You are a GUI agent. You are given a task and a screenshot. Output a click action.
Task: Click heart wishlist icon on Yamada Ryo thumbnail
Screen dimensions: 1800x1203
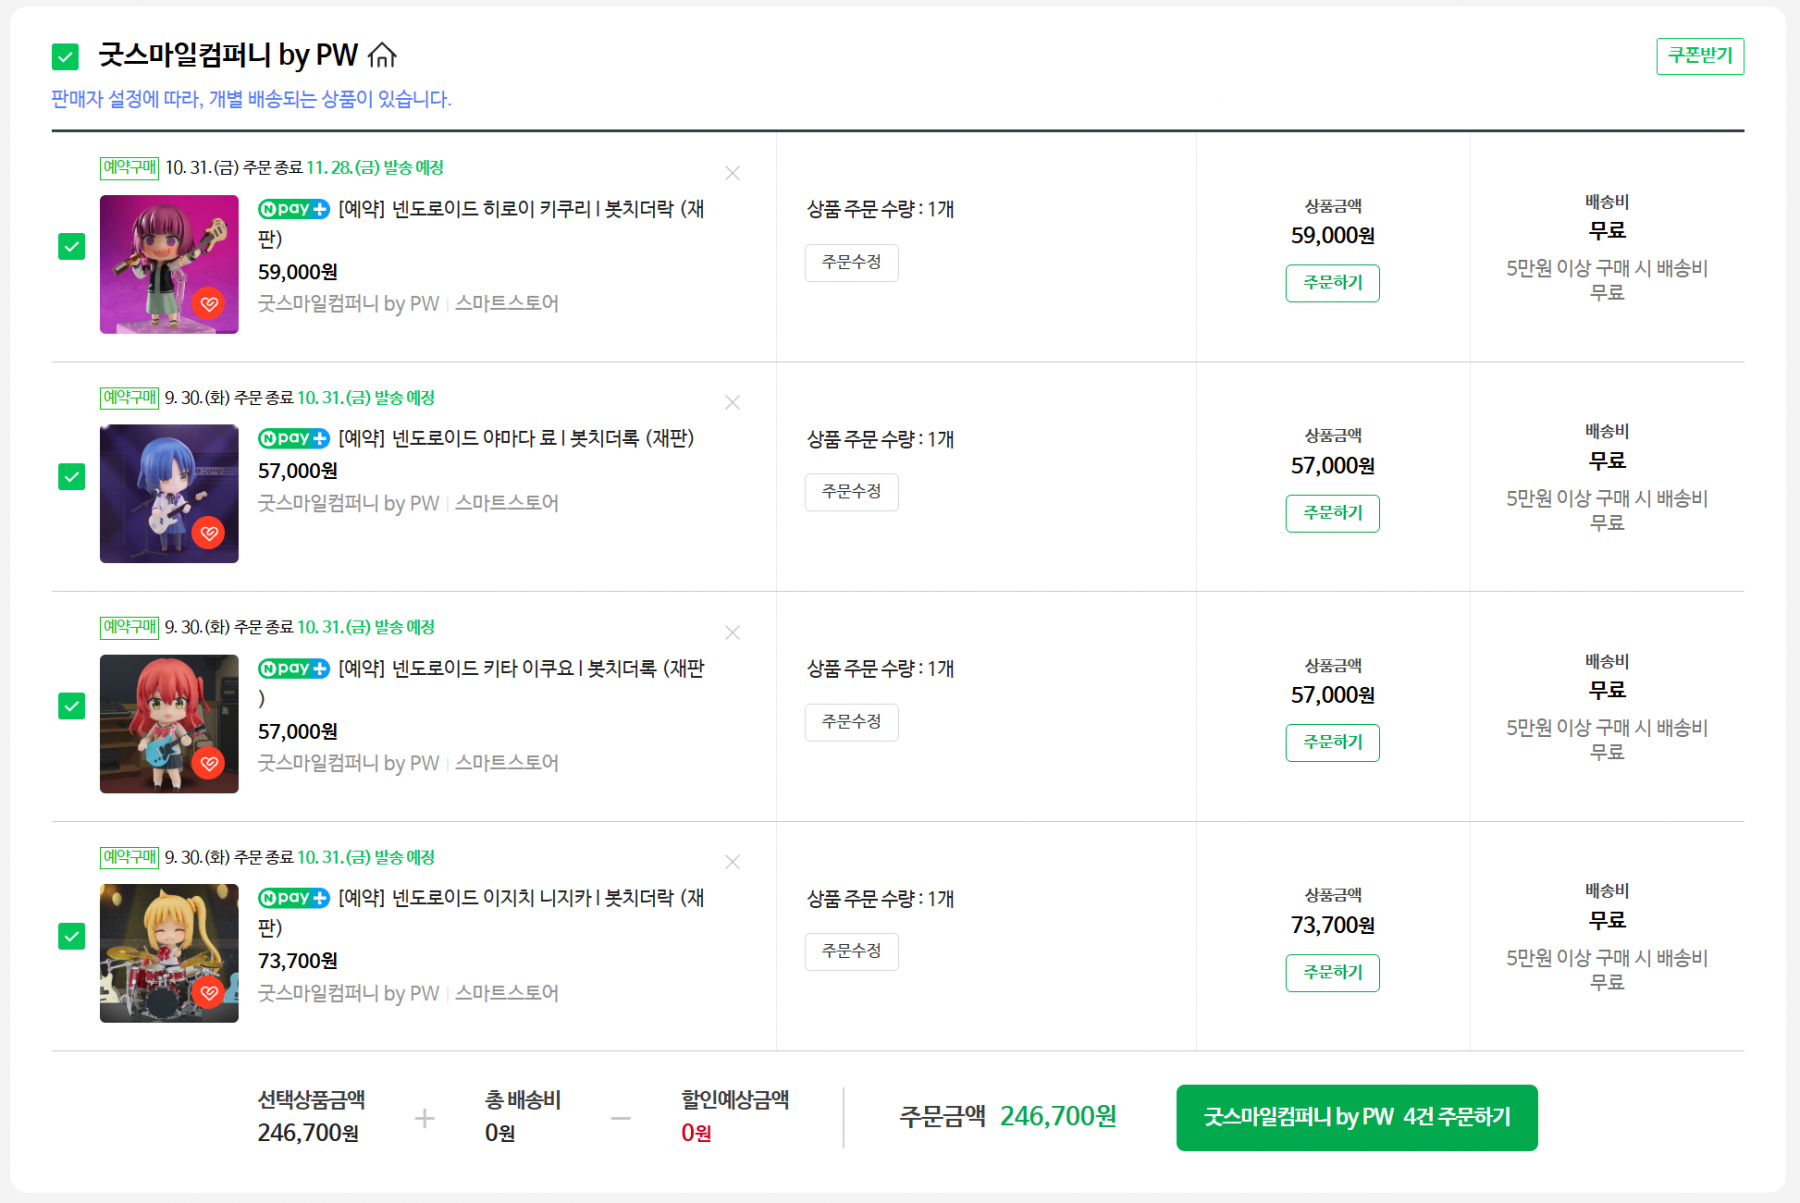[x=209, y=533]
